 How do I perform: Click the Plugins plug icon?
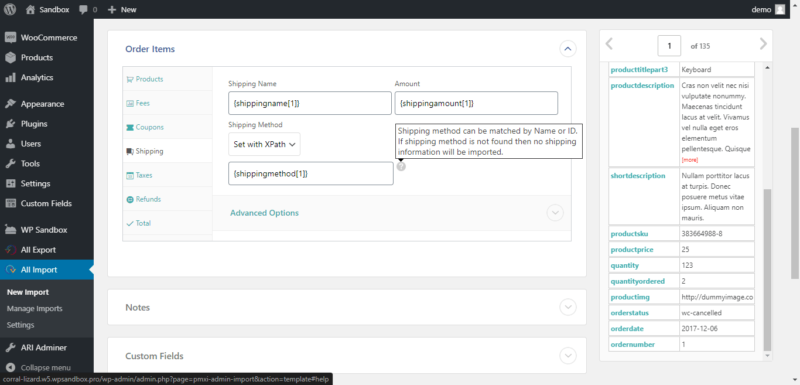pos(10,124)
